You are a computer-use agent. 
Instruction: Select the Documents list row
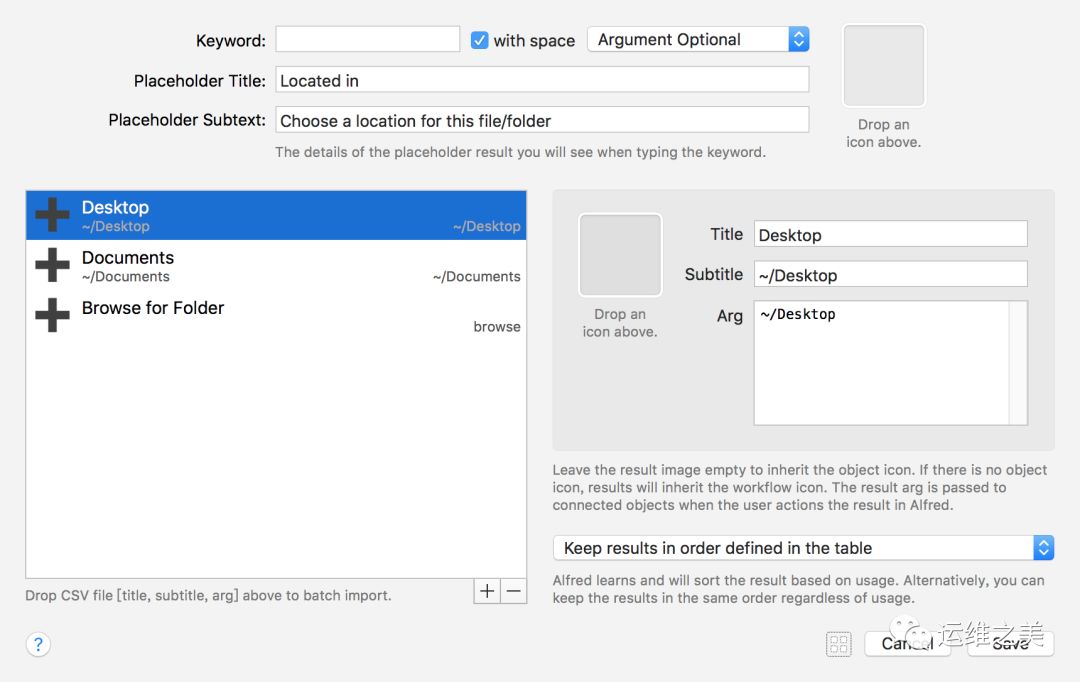pos(276,265)
